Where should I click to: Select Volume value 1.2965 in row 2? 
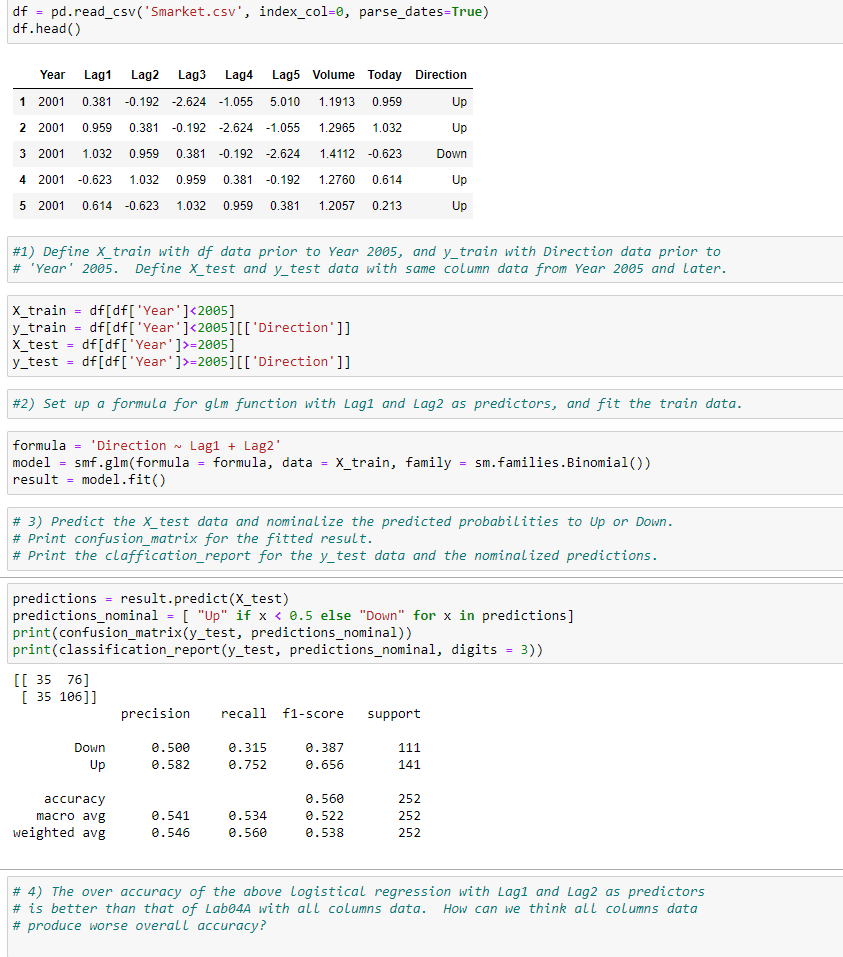336,128
